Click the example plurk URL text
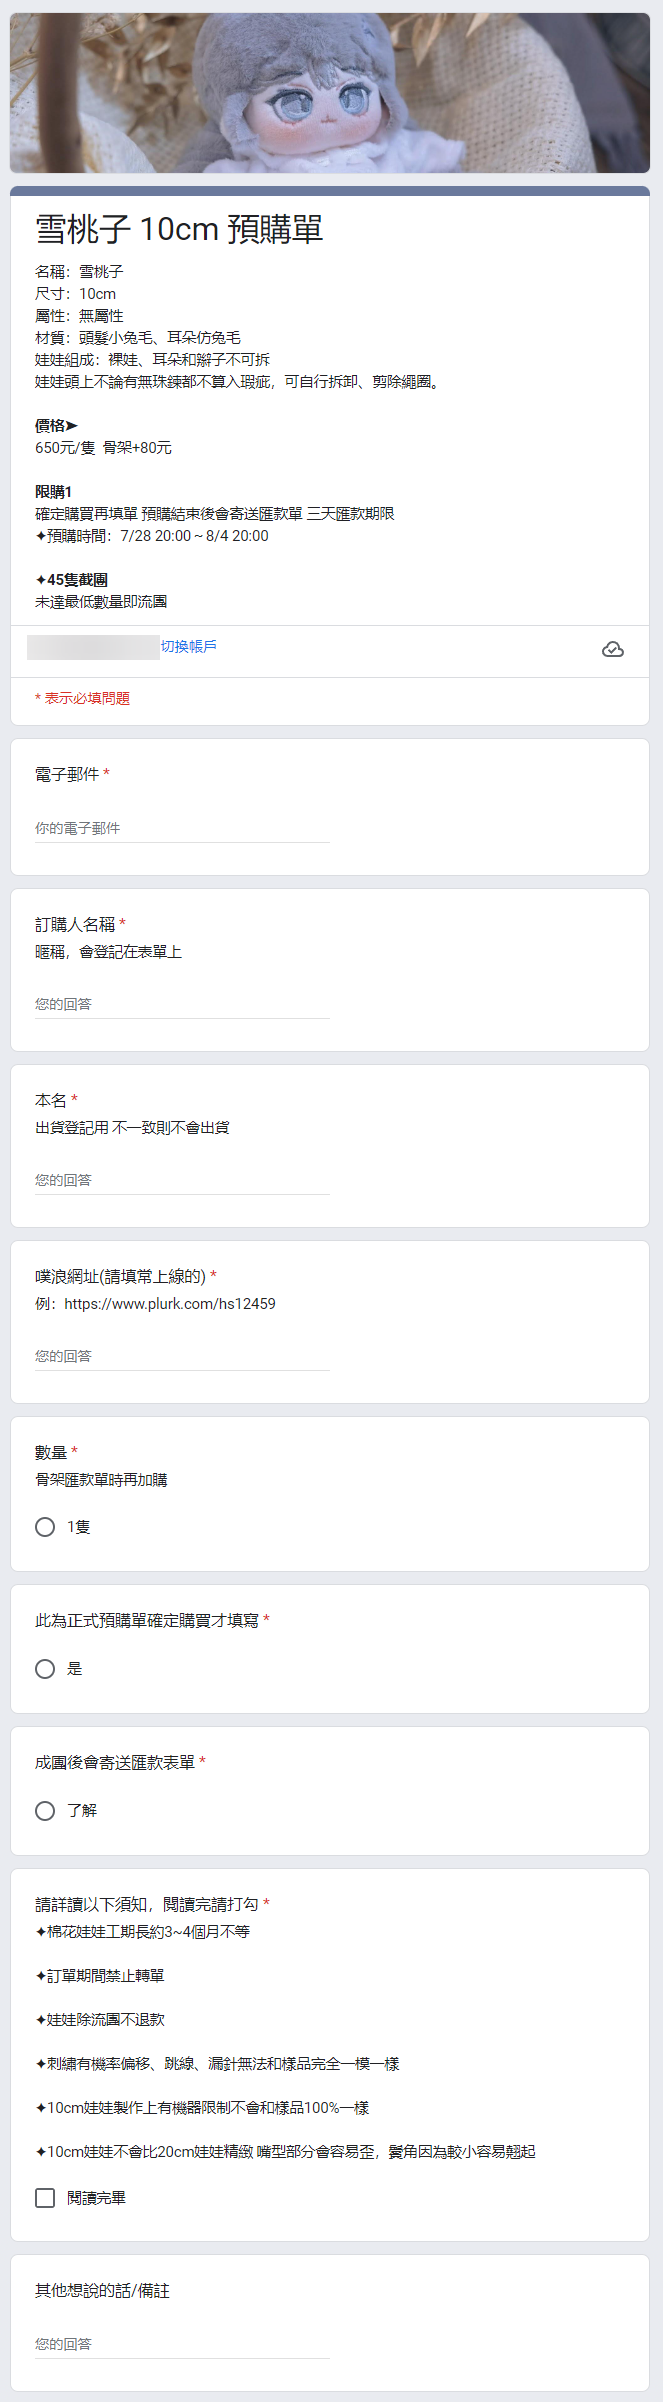The image size is (663, 2402). pyautogui.click(x=170, y=1304)
